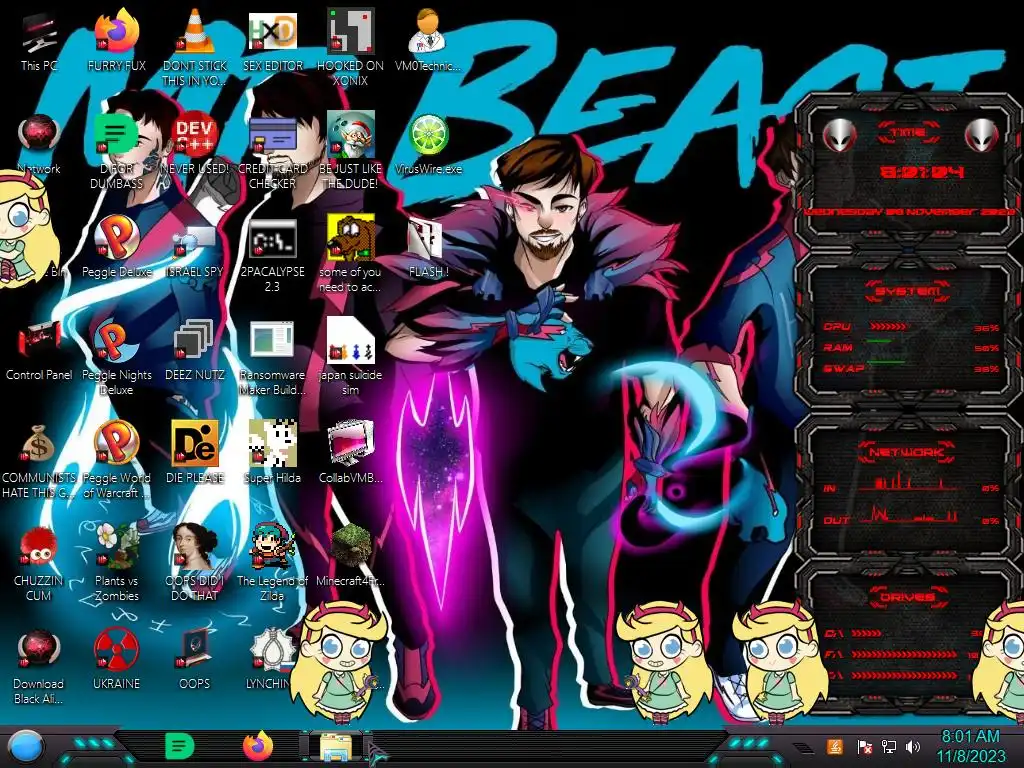The width and height of the screenshot is (1024, 768).
Task: Open the taskbar clock showing 8:01 AM
Action: tap(970, 746)
